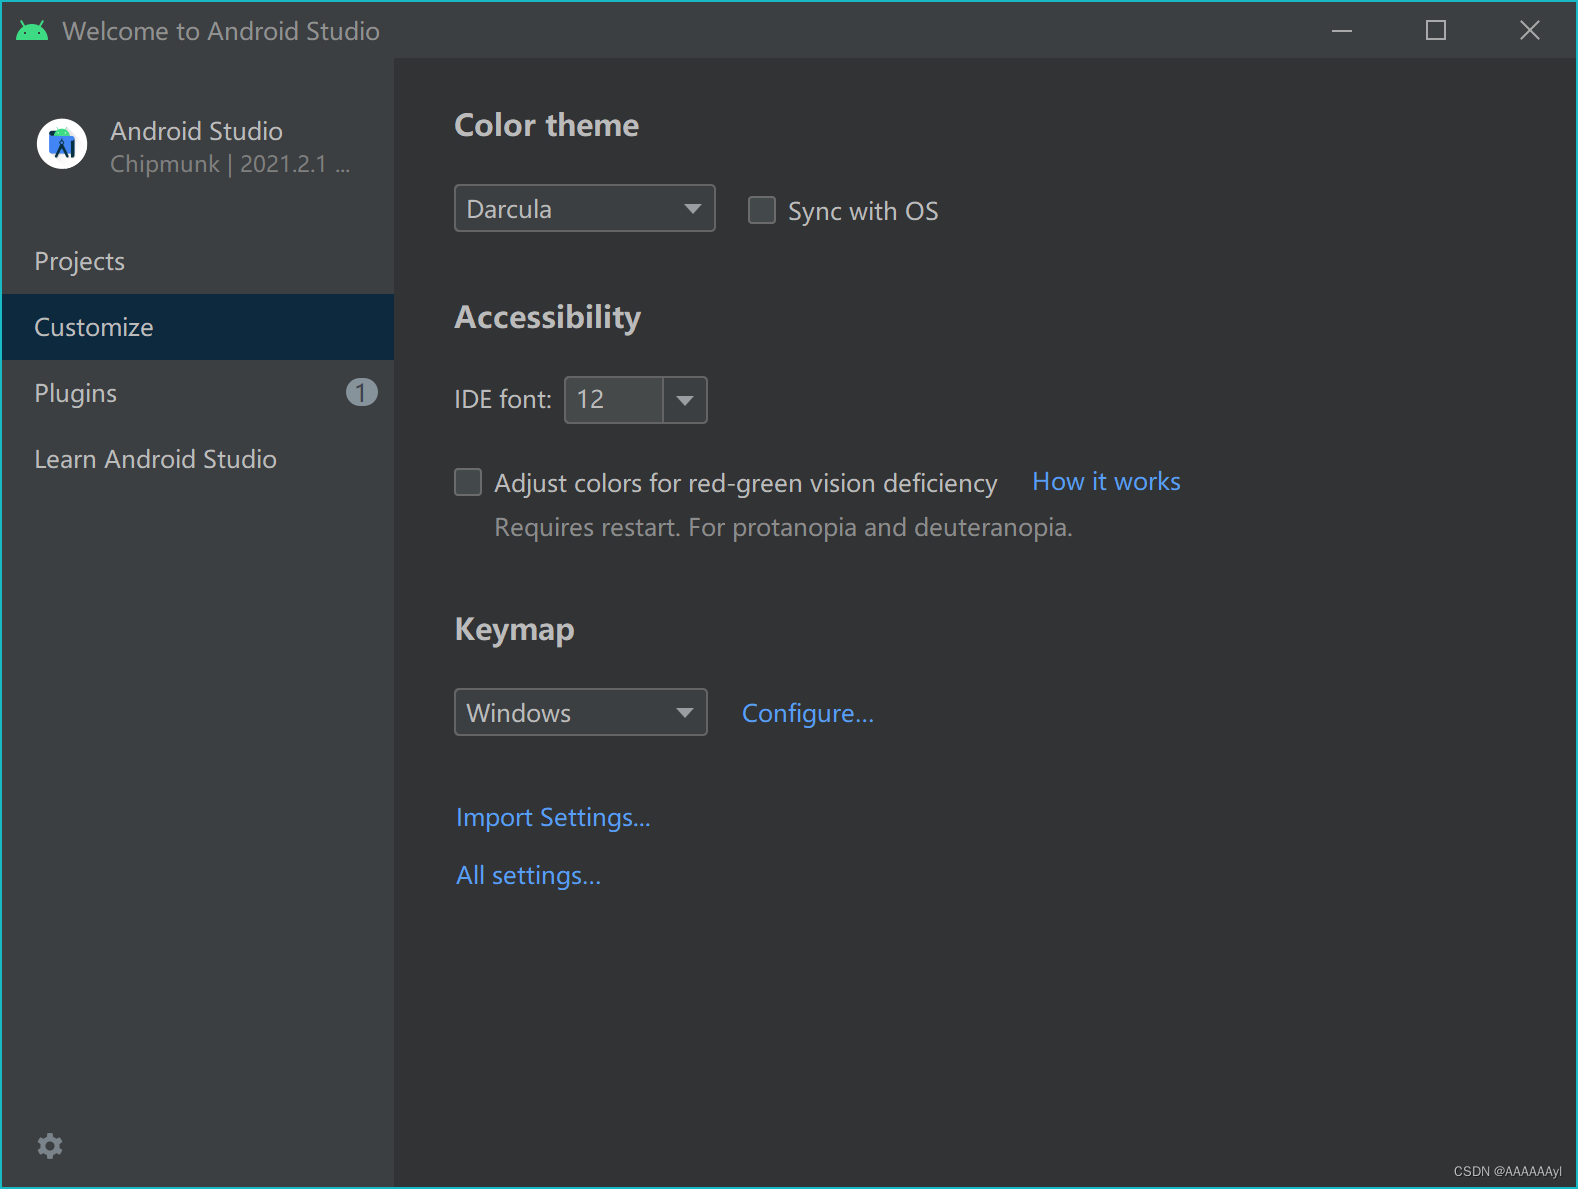Open the All settings... link
This screenshot has height=1189, width=1578.
point(528,876)
